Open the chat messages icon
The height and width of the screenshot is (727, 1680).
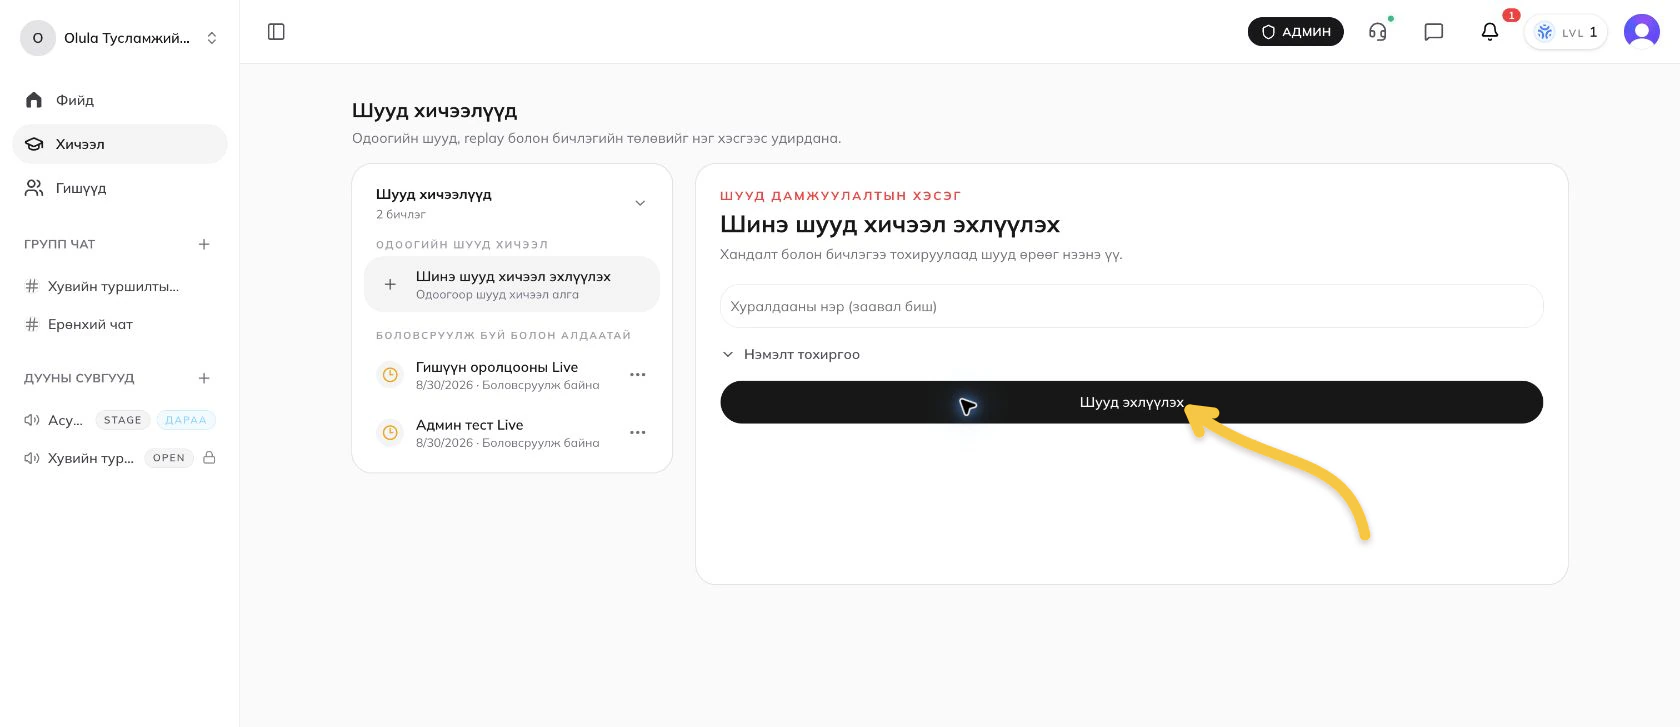coord(1434,32)
